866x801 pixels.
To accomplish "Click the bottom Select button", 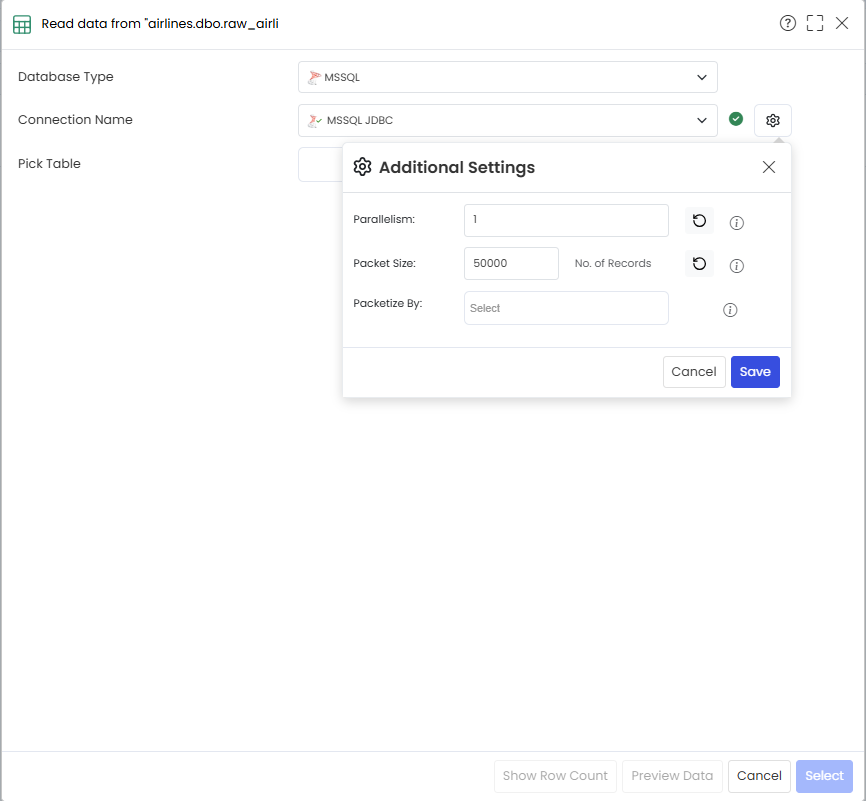I will [824, 776].
